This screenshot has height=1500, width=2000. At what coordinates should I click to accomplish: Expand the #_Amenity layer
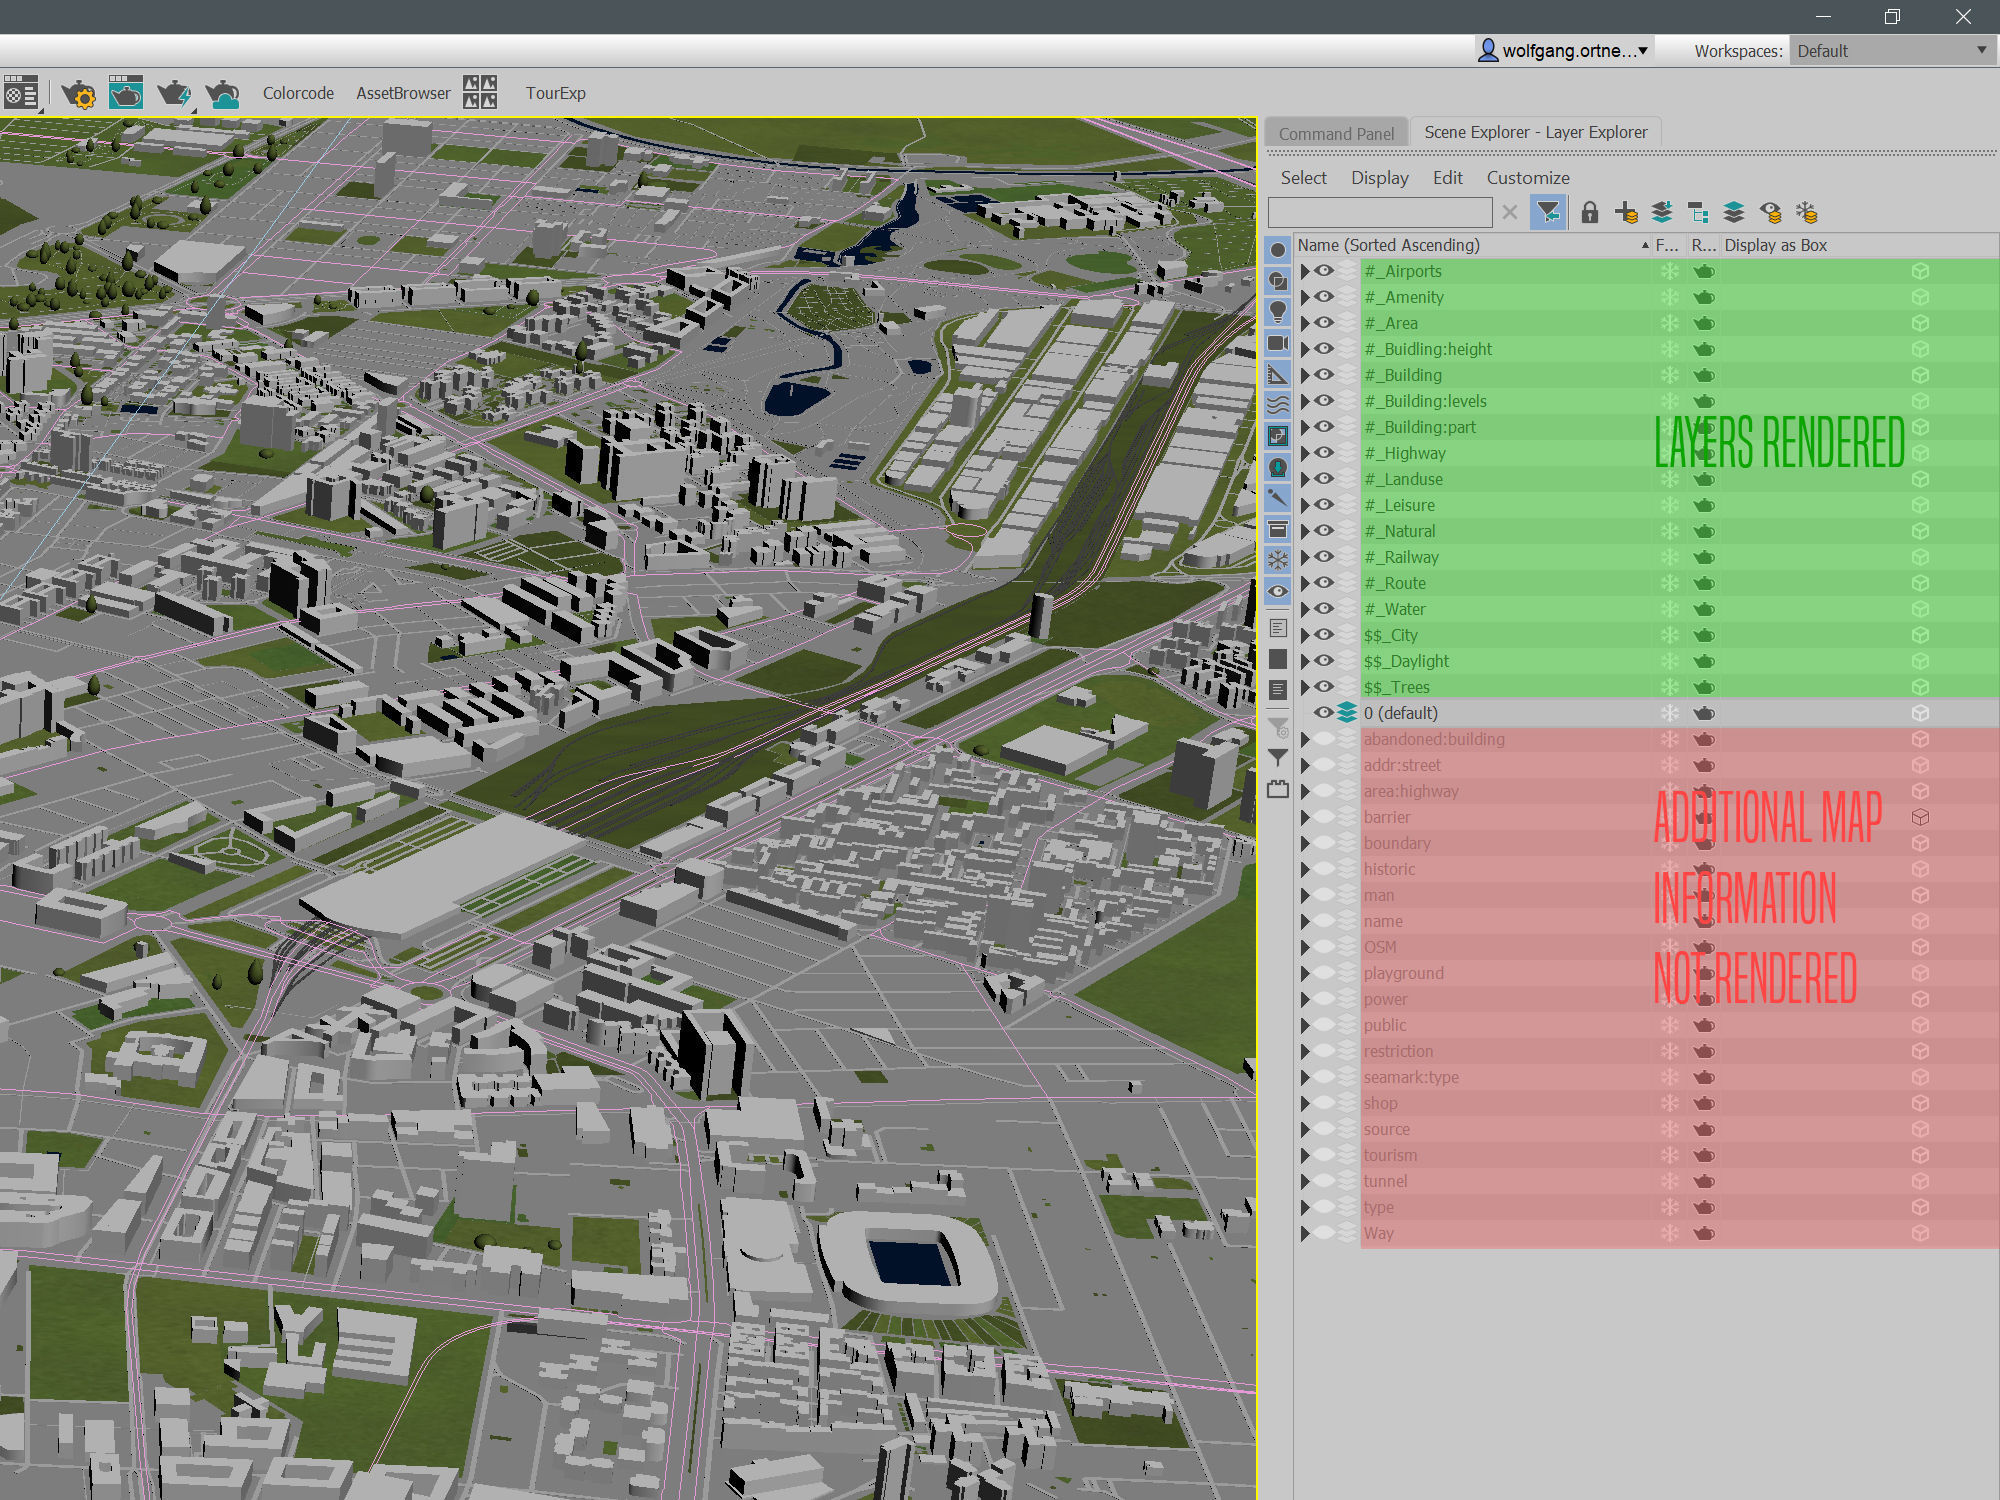point(1305,297)
